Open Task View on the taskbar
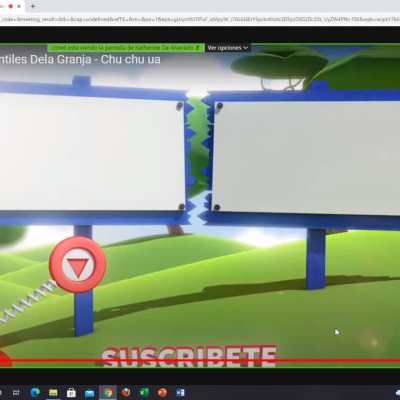Image resolution: width=400 pixels, height=400 pixels. [17, 392]
